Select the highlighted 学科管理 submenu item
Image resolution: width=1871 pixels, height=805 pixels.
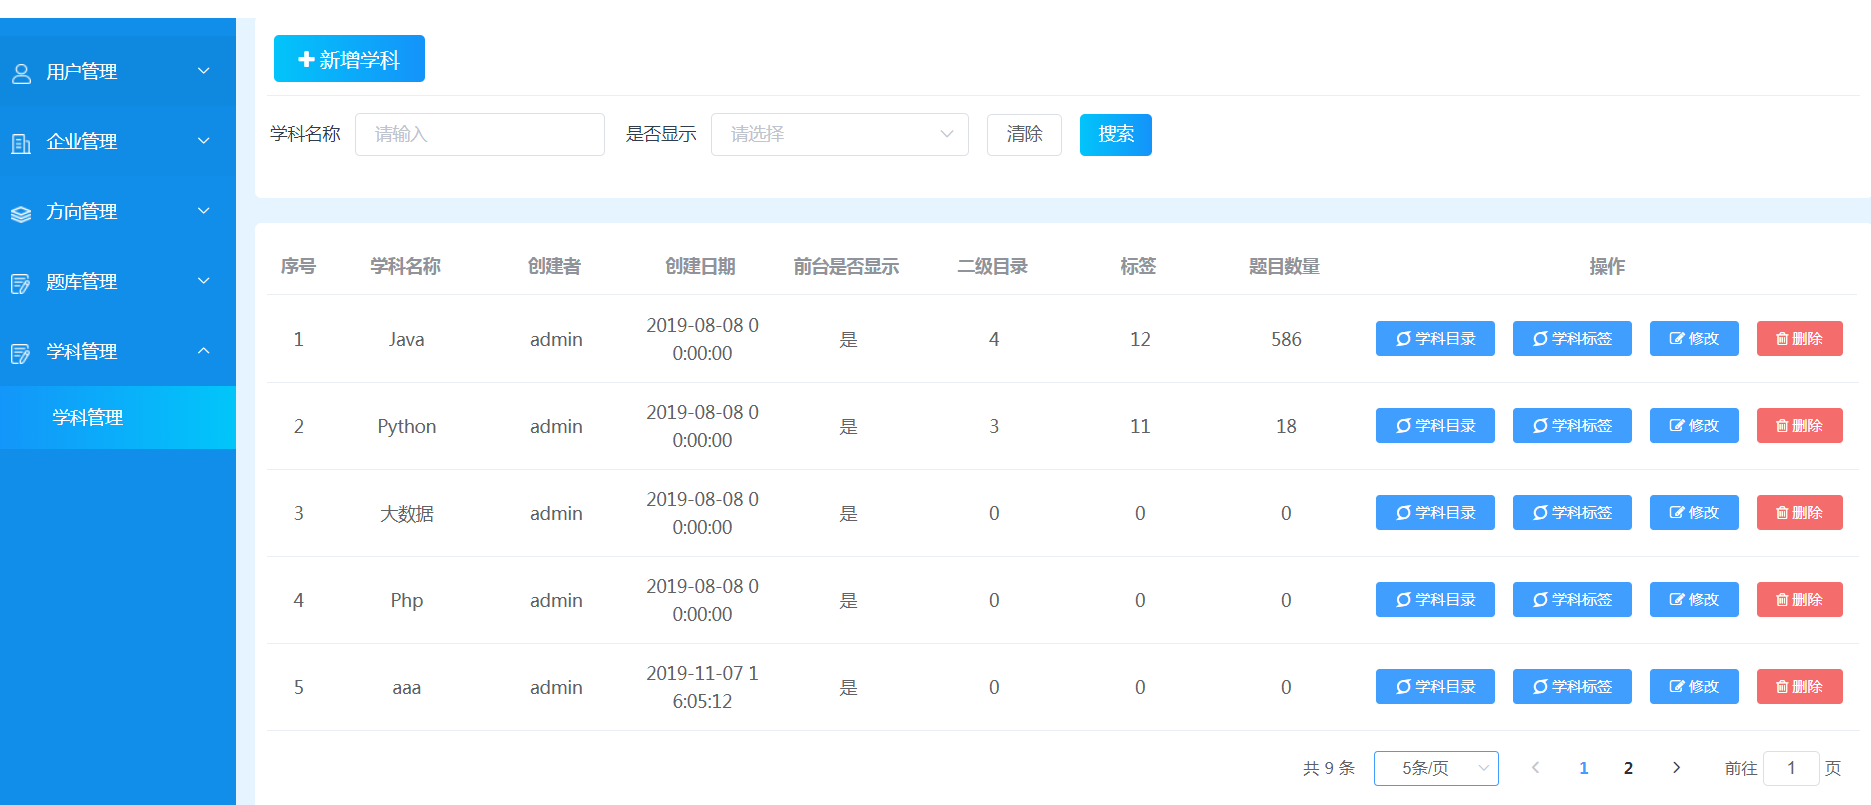pos(118,418)
